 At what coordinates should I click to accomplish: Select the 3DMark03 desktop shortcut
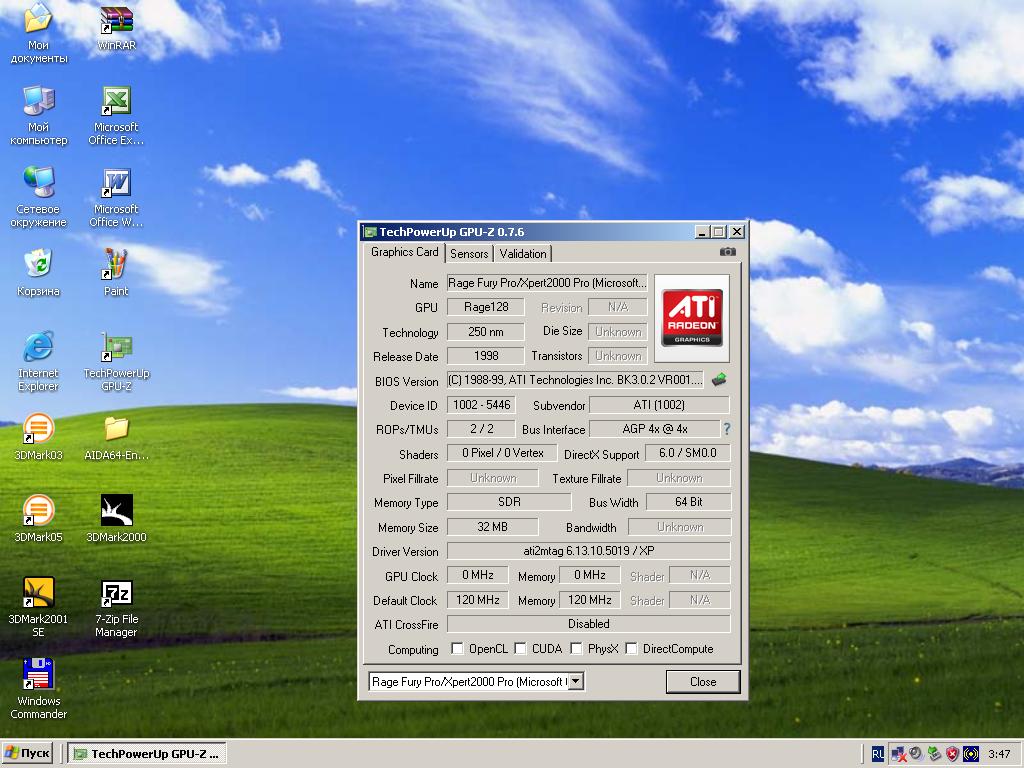click(x=38, y=436)
